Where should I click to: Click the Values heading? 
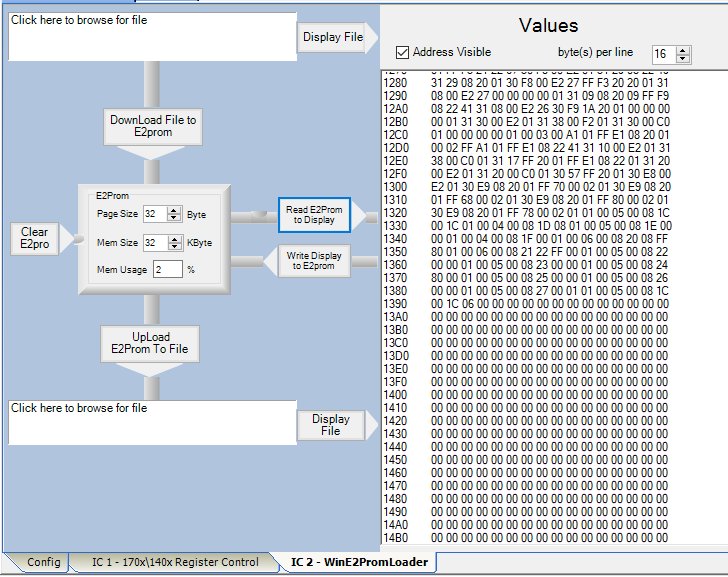coord(548,26)
